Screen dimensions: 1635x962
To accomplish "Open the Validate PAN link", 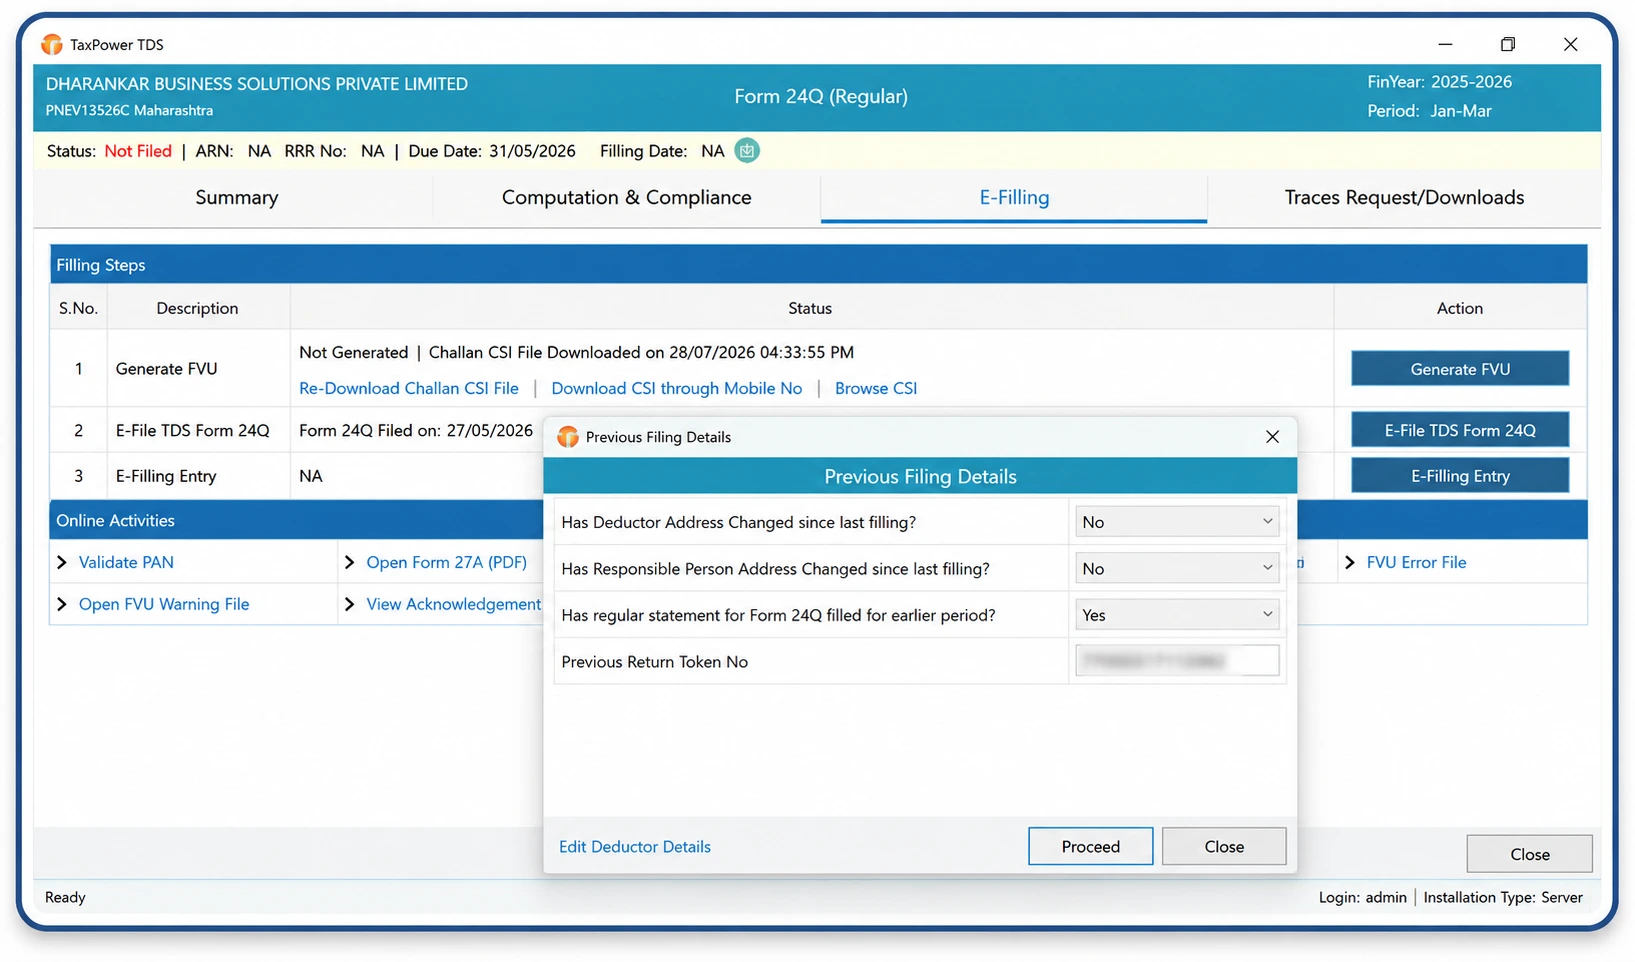I will 126,562.
